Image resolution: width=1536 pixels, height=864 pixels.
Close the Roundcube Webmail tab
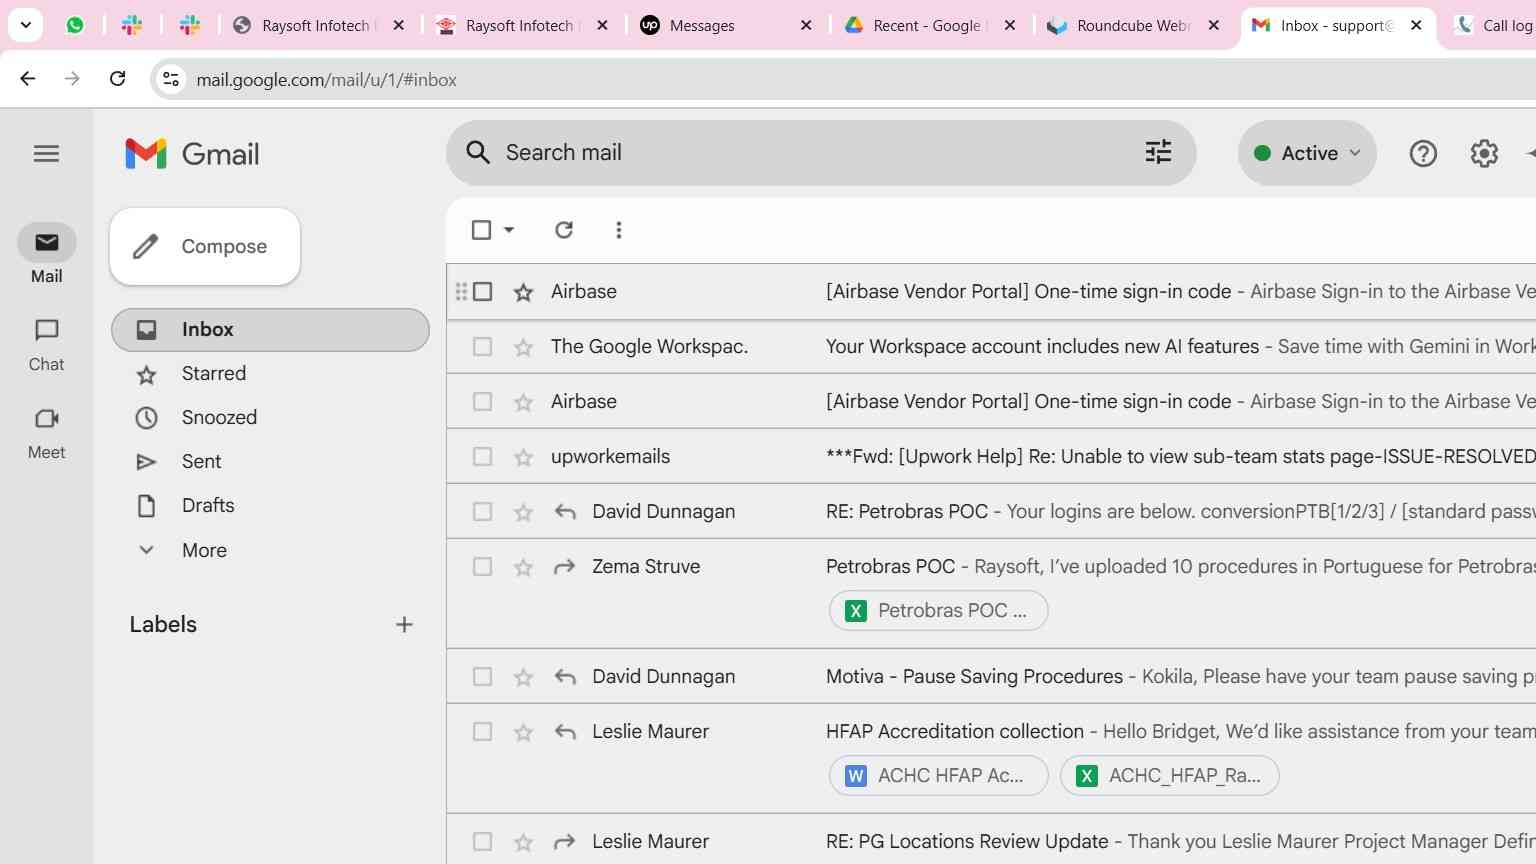[x=1214, y=25]
